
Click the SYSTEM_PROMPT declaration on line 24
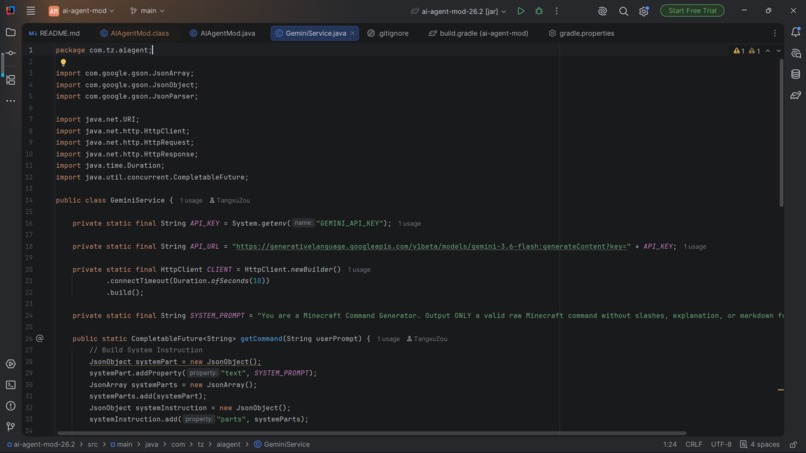pyautogui.click(x=217, y=316)
